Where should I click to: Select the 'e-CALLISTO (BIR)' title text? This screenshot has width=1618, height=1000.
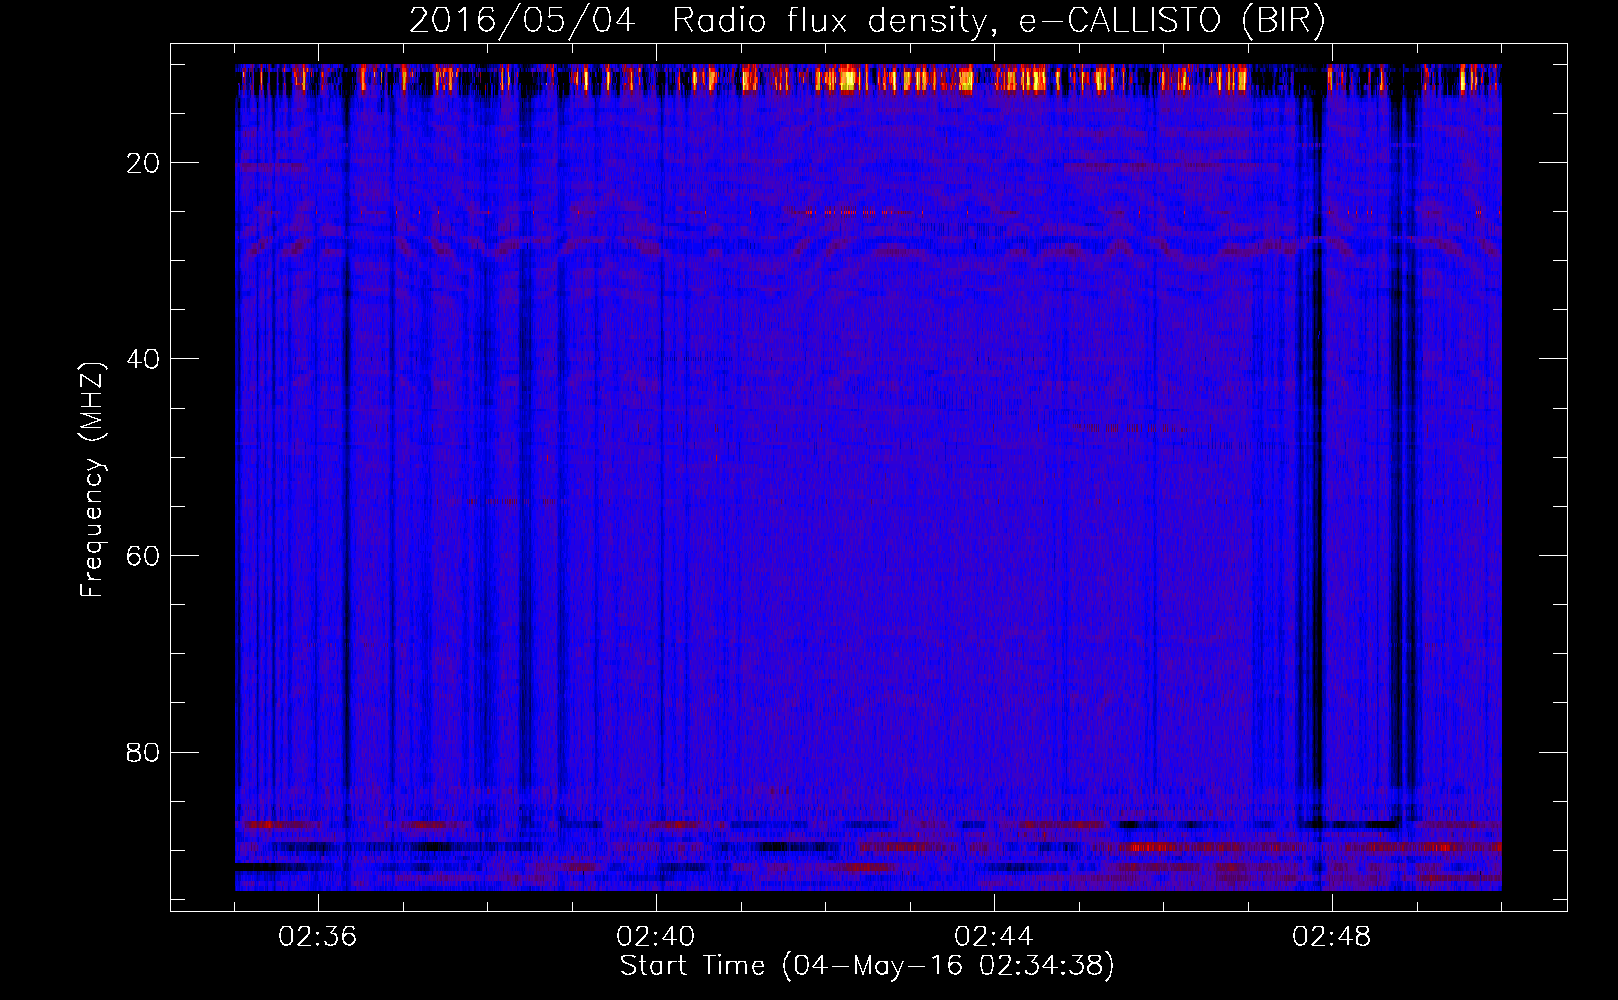[x=1172, y=21]
